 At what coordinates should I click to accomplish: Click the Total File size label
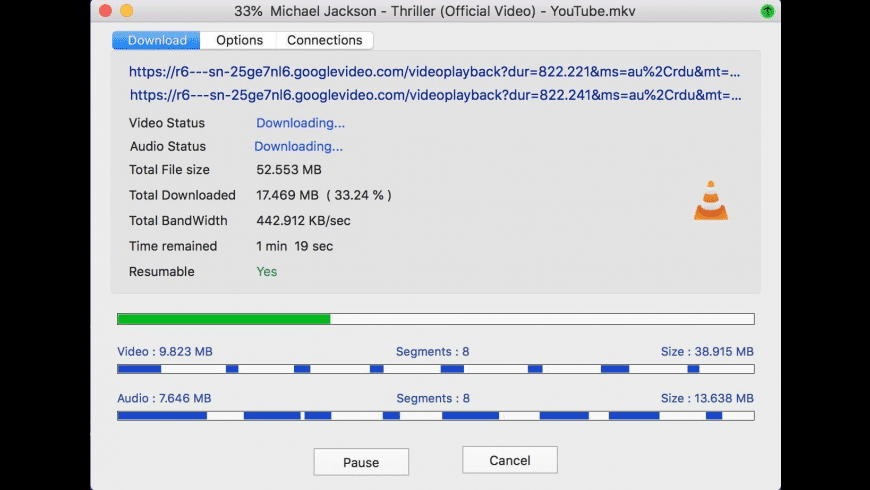coord(169,170)
